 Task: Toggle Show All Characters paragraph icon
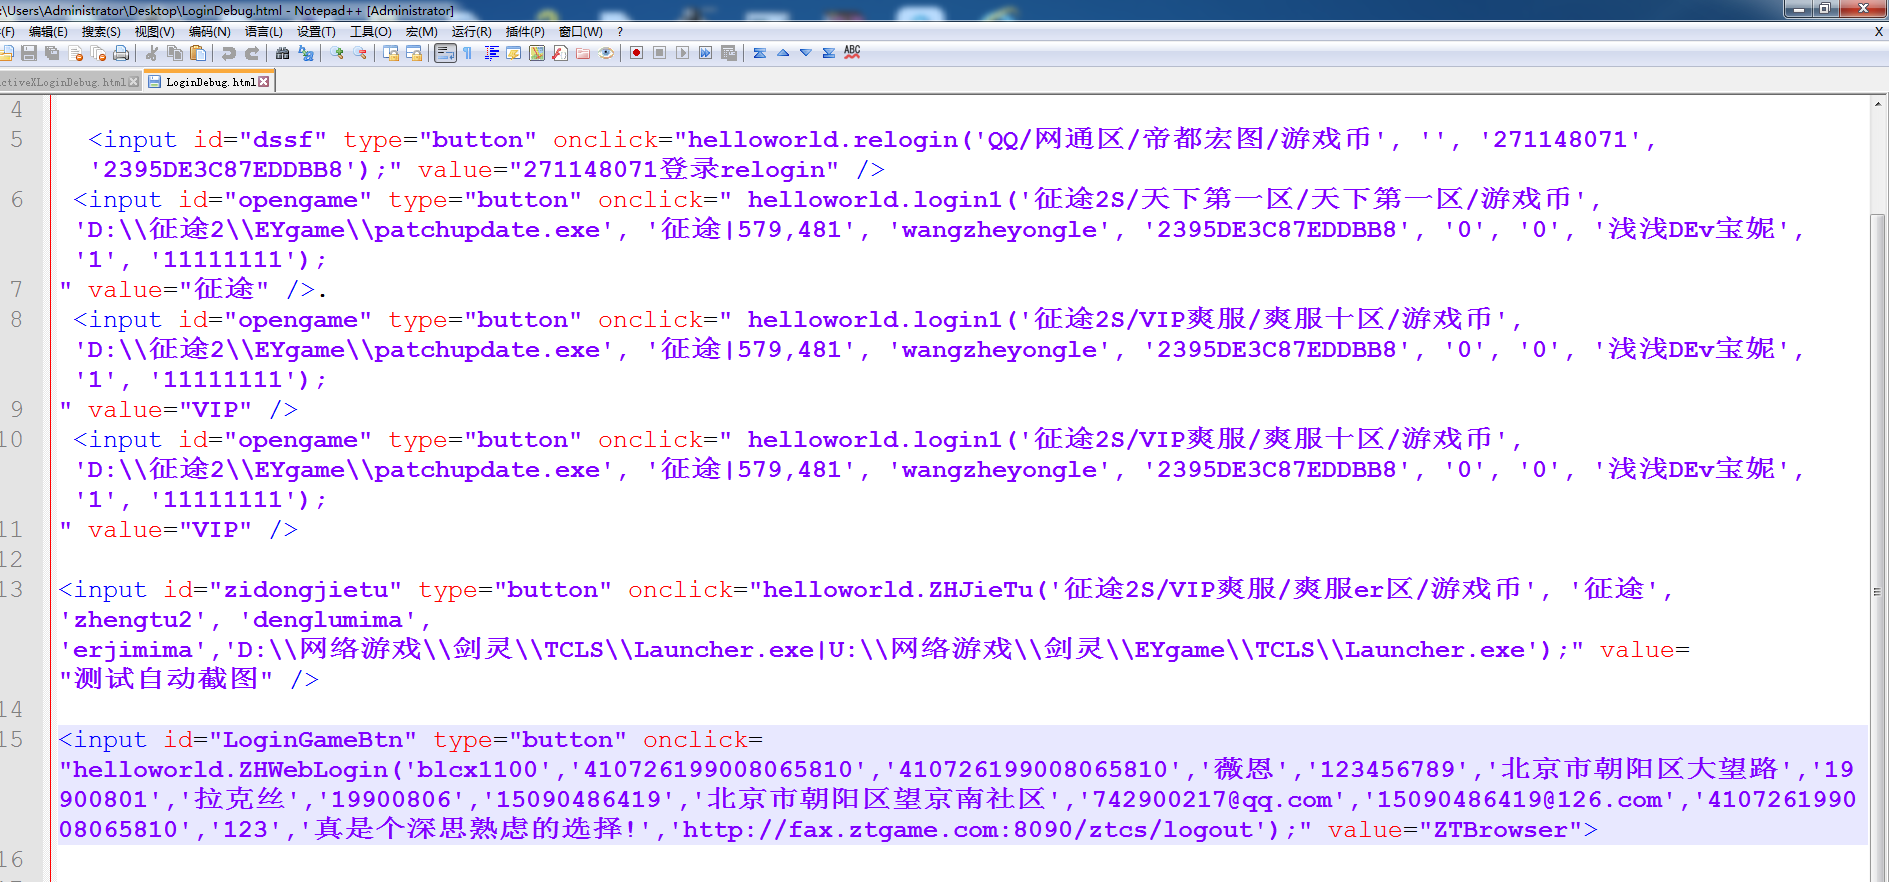(x=467, y=53)
